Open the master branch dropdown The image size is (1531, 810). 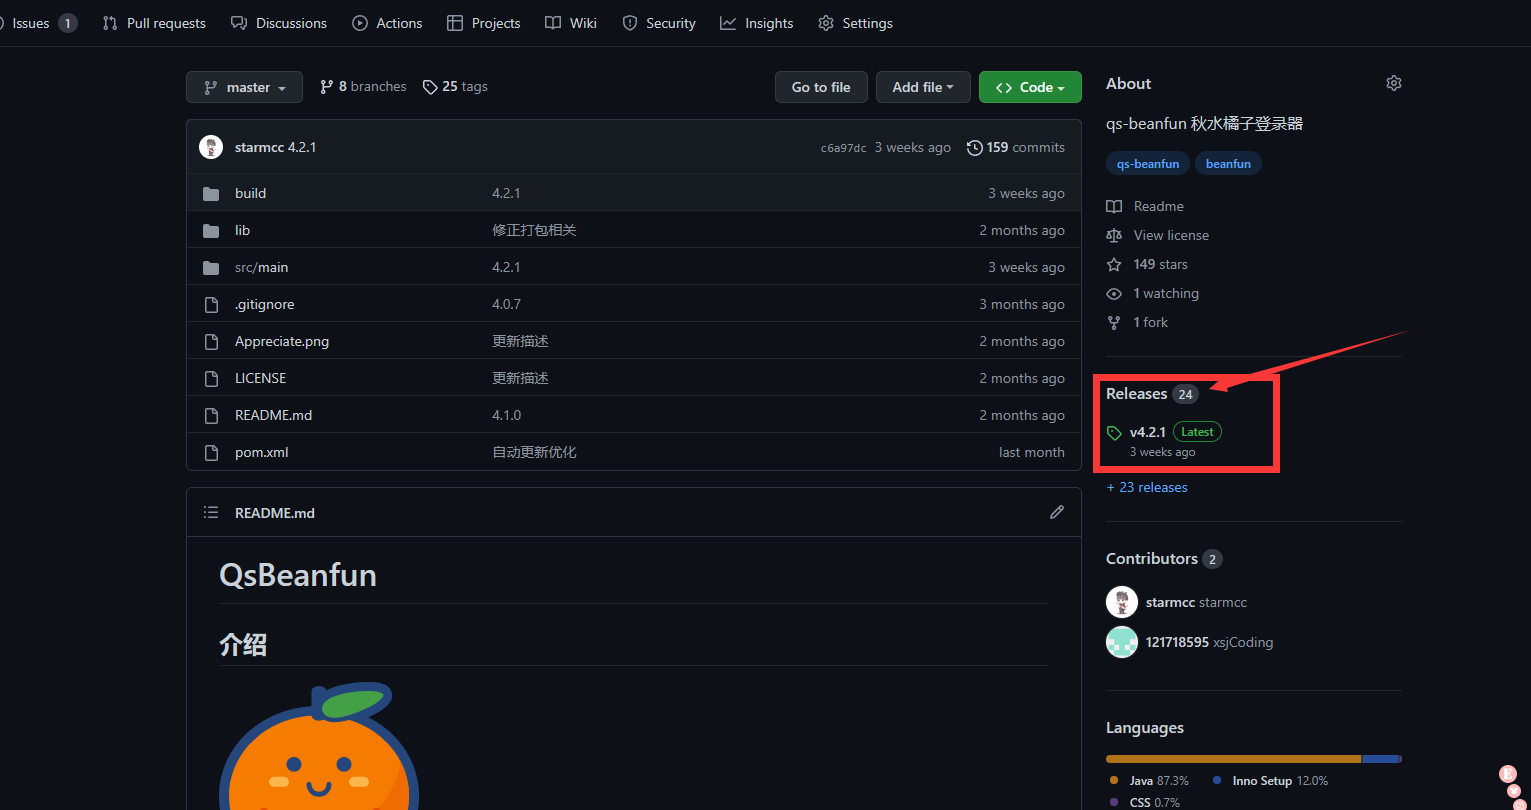point(244,87)
